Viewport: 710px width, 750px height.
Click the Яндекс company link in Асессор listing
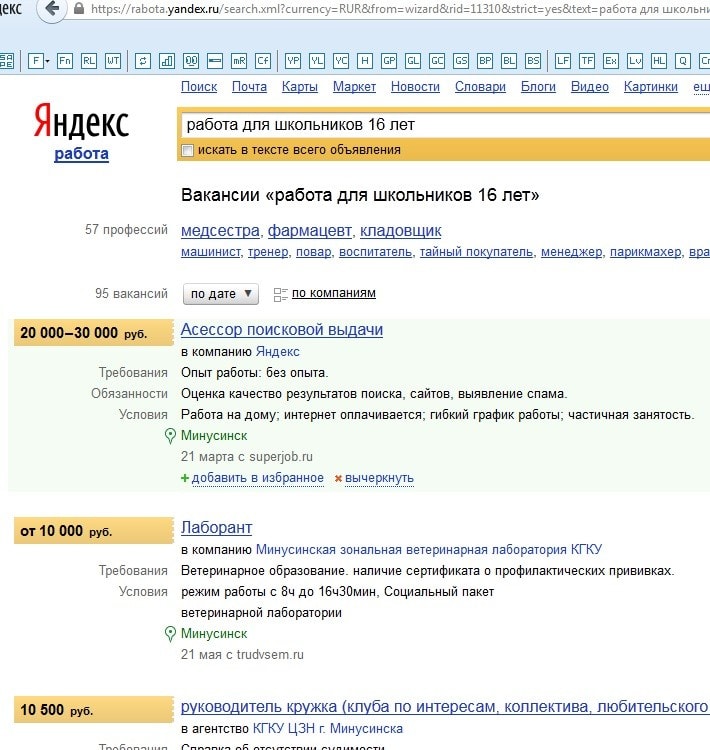[277, 352]
